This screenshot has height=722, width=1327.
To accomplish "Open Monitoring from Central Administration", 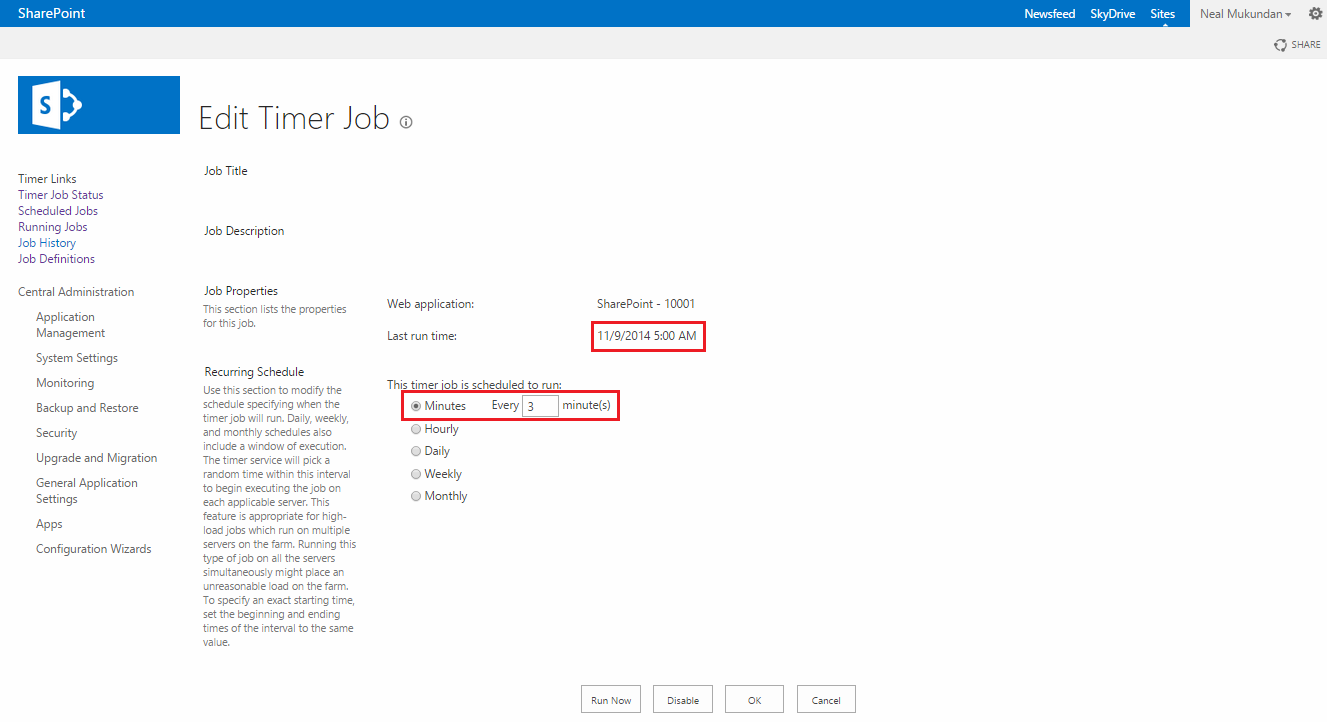I will pos(64,382).
